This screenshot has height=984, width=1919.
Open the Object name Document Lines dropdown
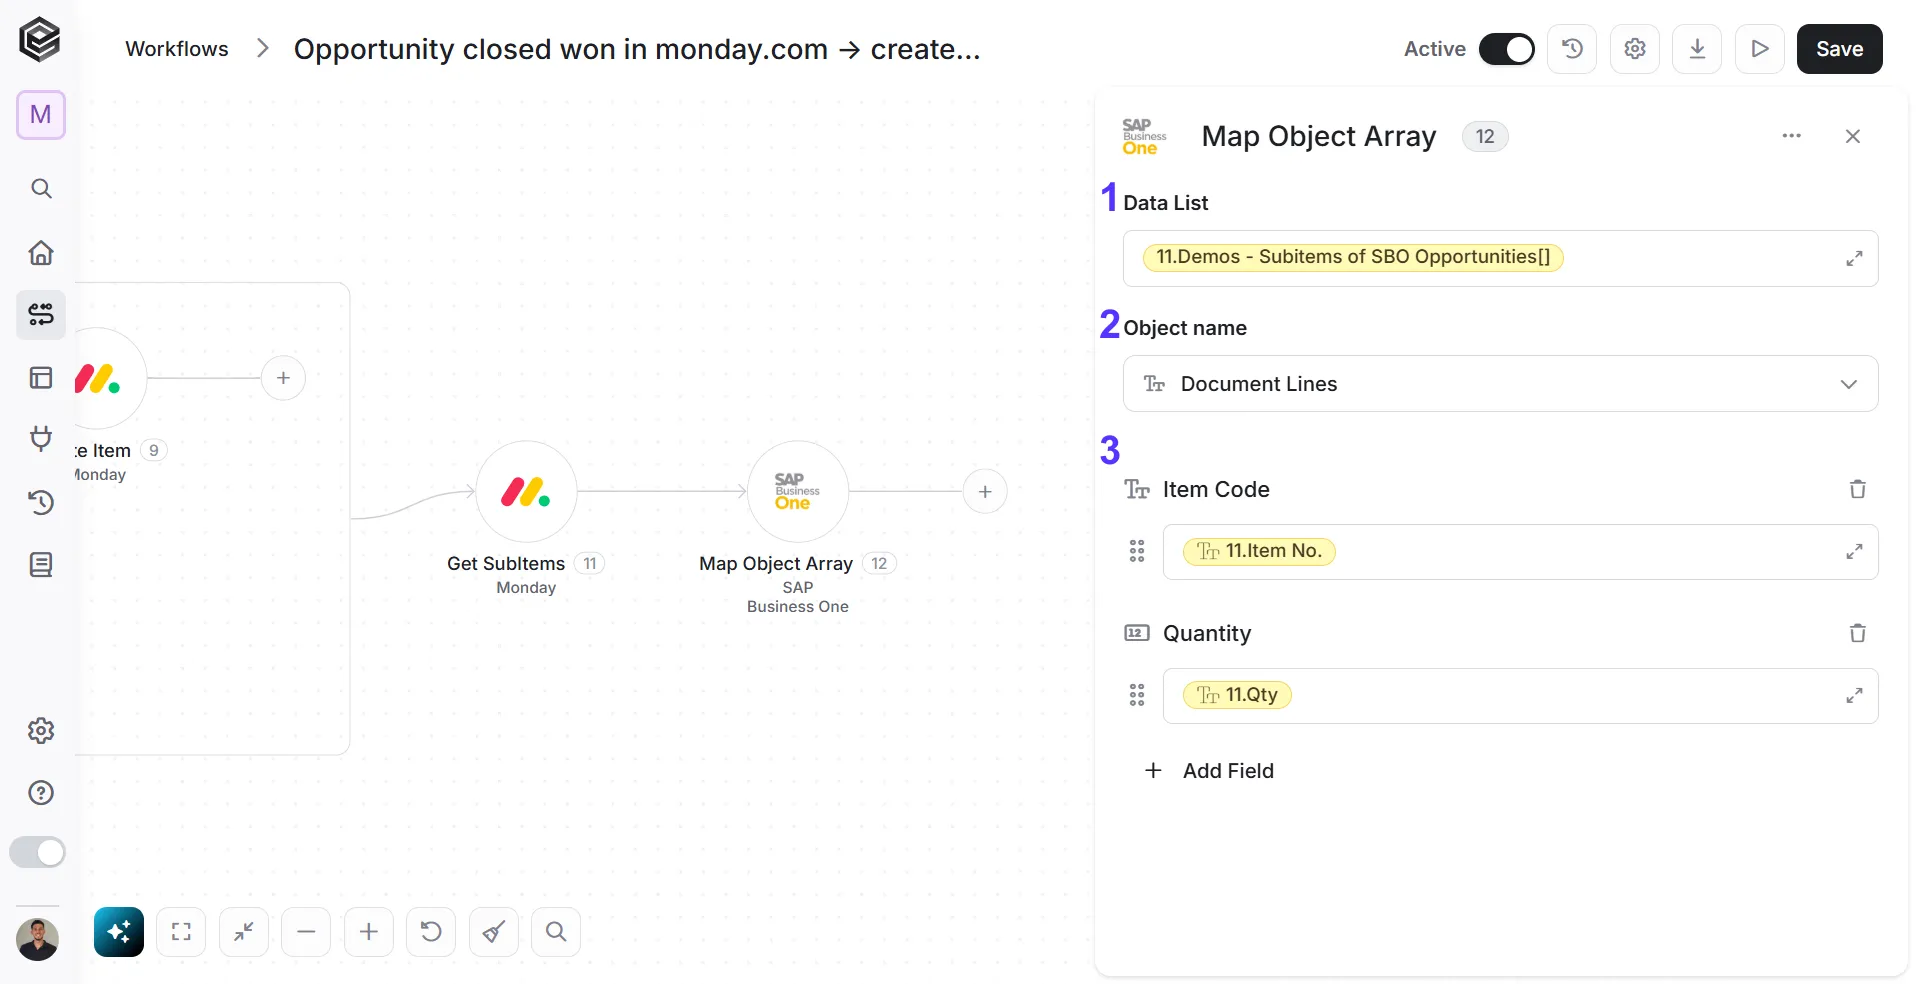1500,384
